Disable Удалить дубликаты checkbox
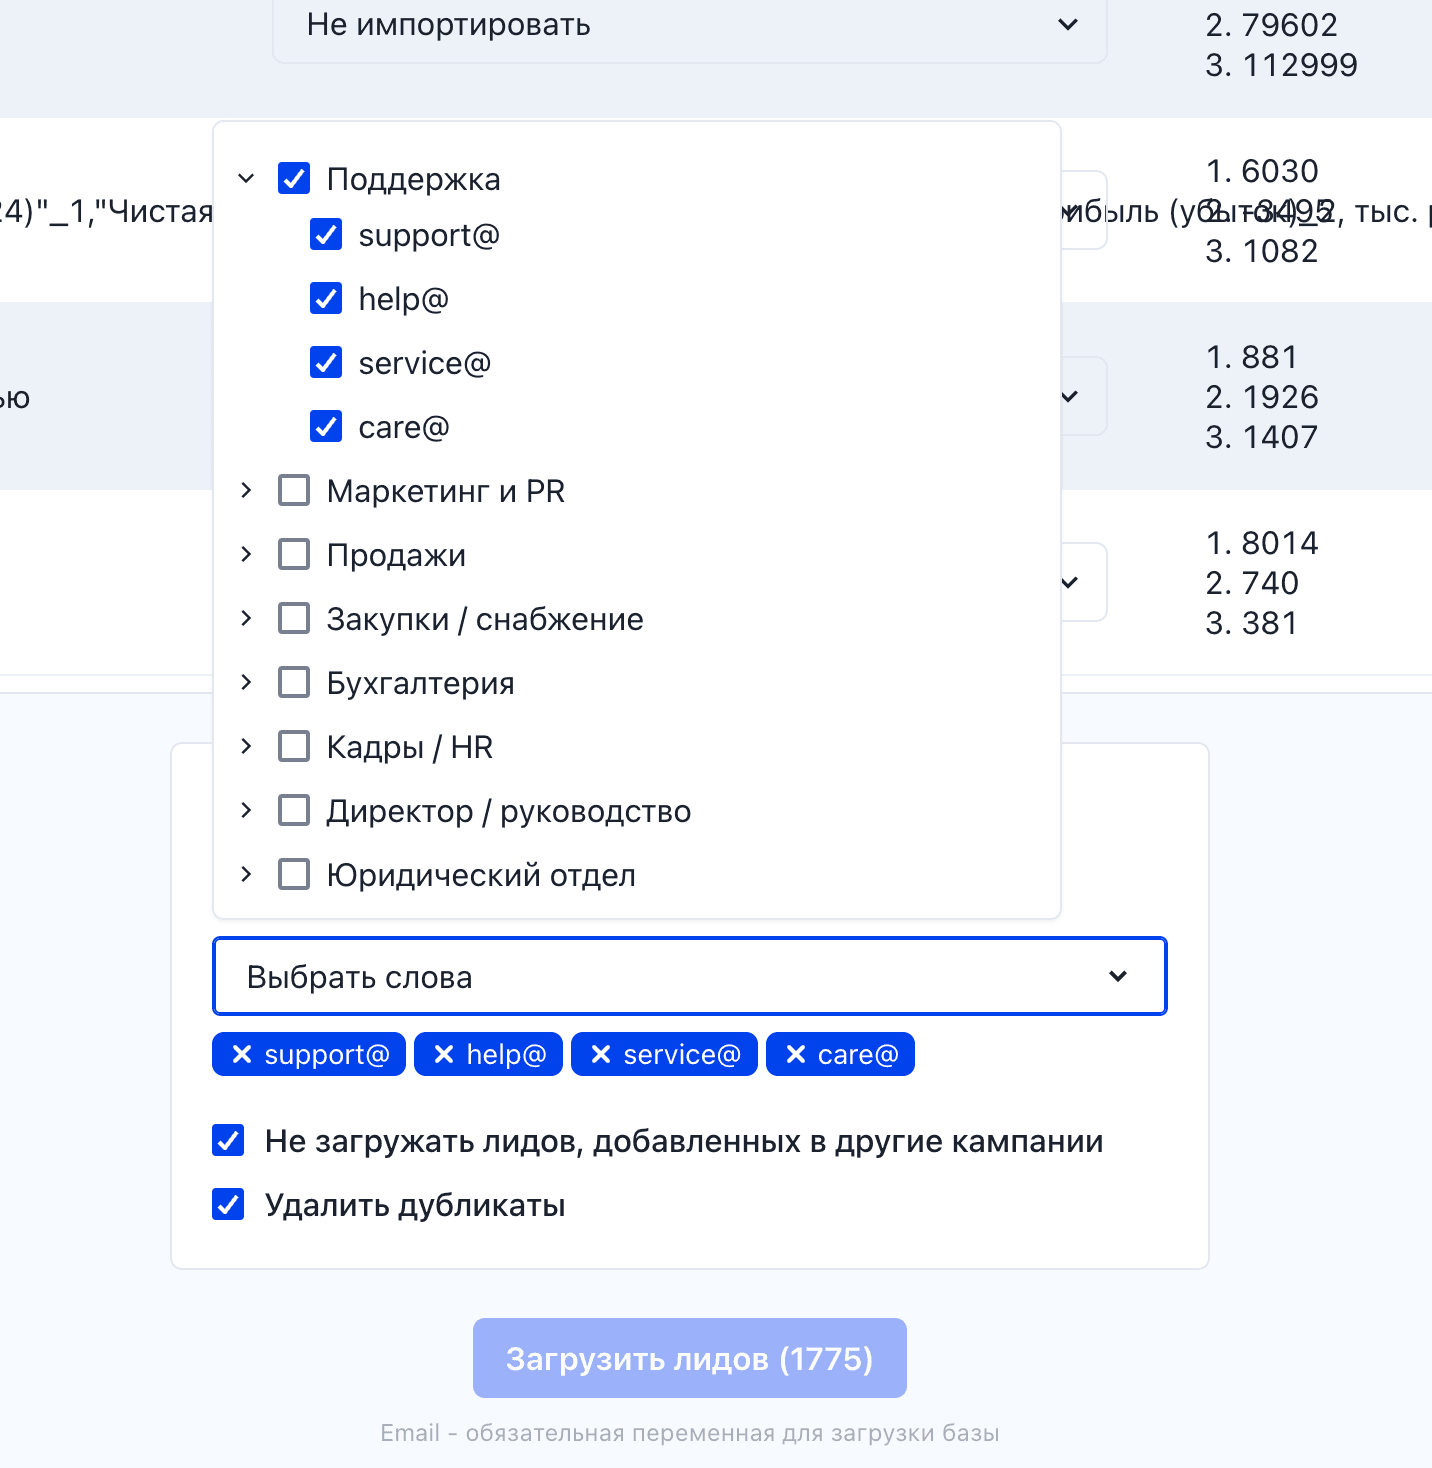Image resolution: width=1432 pixels, height=1468 pixels. tap(229, 1205)
